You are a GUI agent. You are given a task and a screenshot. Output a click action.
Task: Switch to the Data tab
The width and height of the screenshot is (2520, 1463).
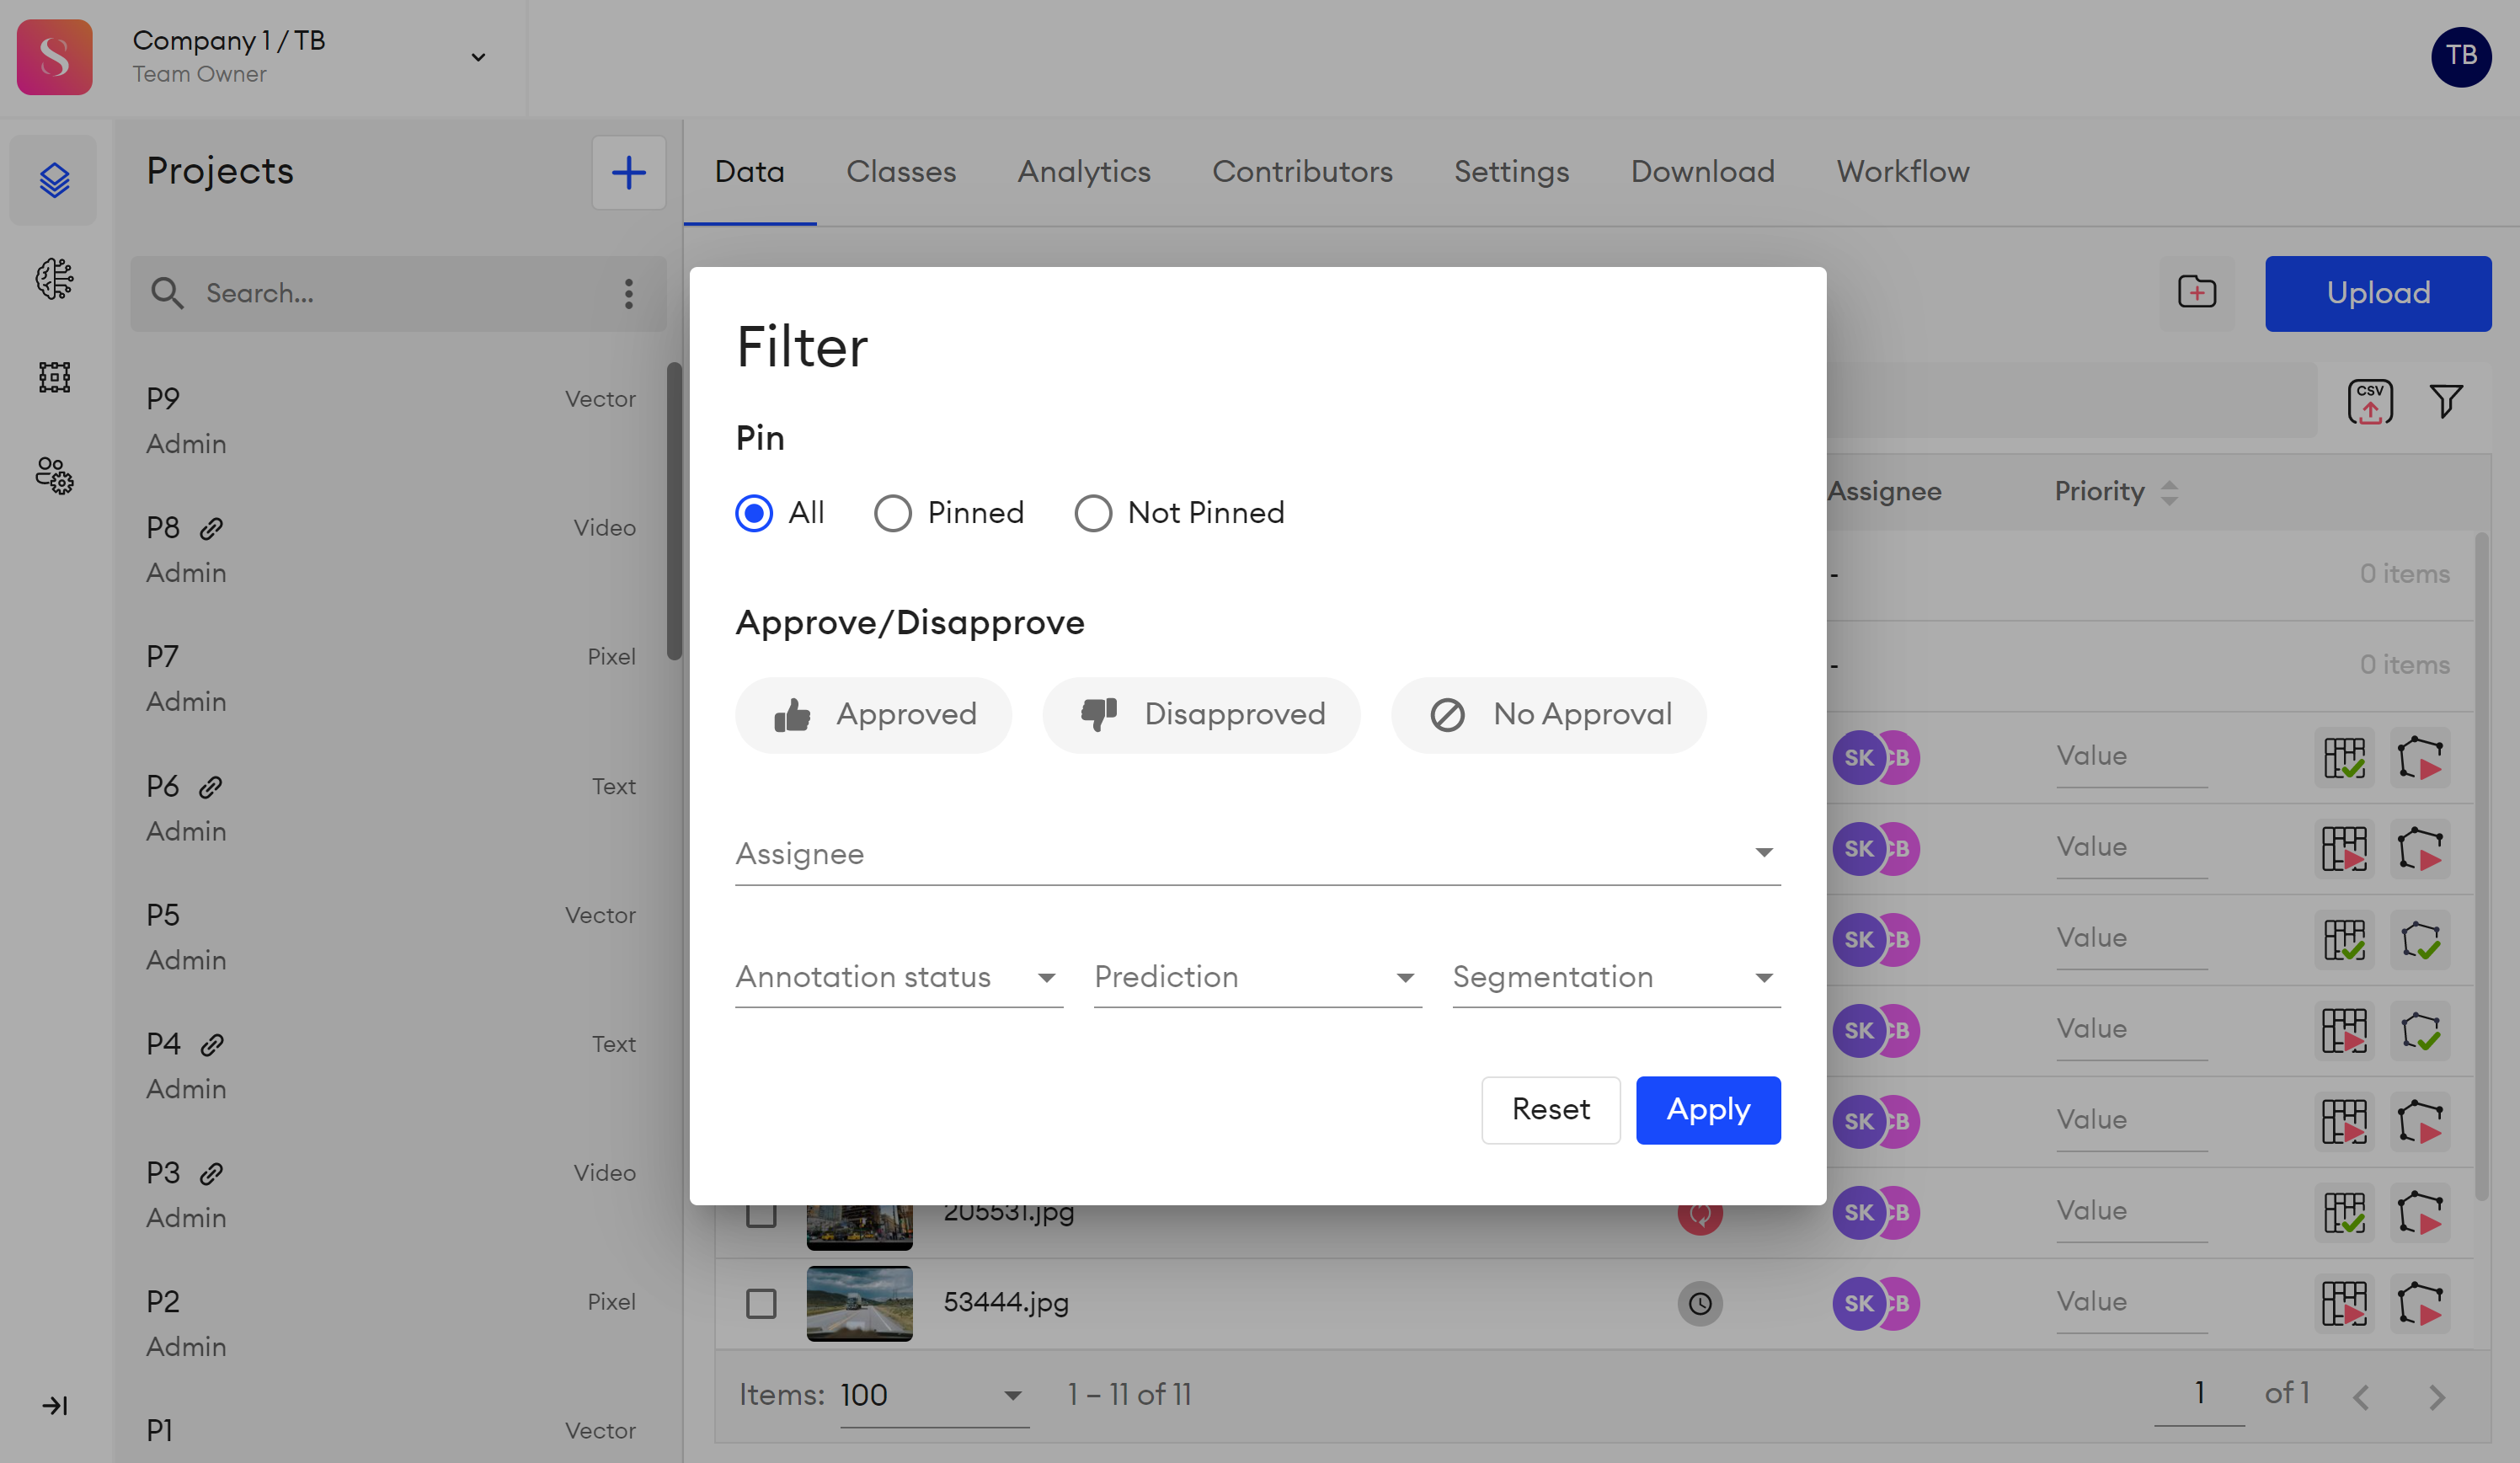click(749, 172)
